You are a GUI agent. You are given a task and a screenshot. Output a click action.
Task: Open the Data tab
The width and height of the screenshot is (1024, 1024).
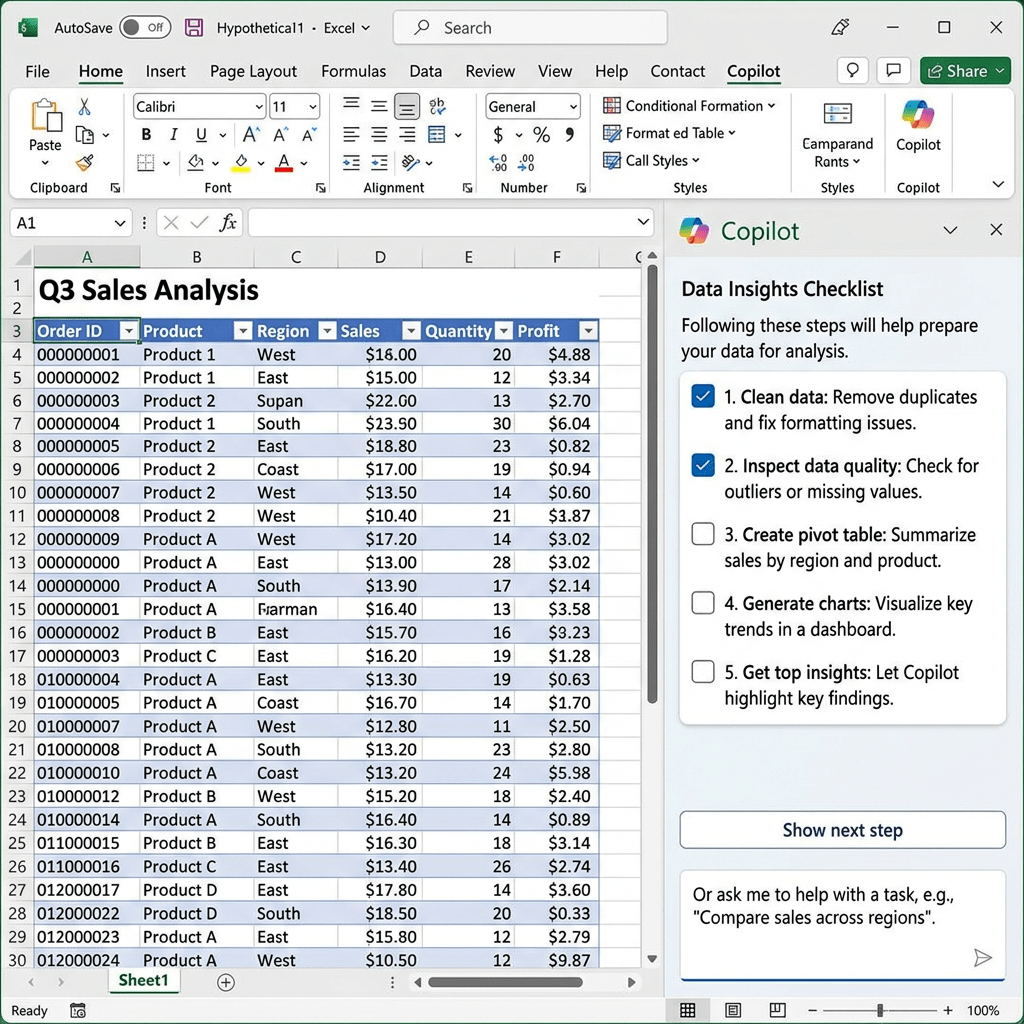tap(426, 71)
